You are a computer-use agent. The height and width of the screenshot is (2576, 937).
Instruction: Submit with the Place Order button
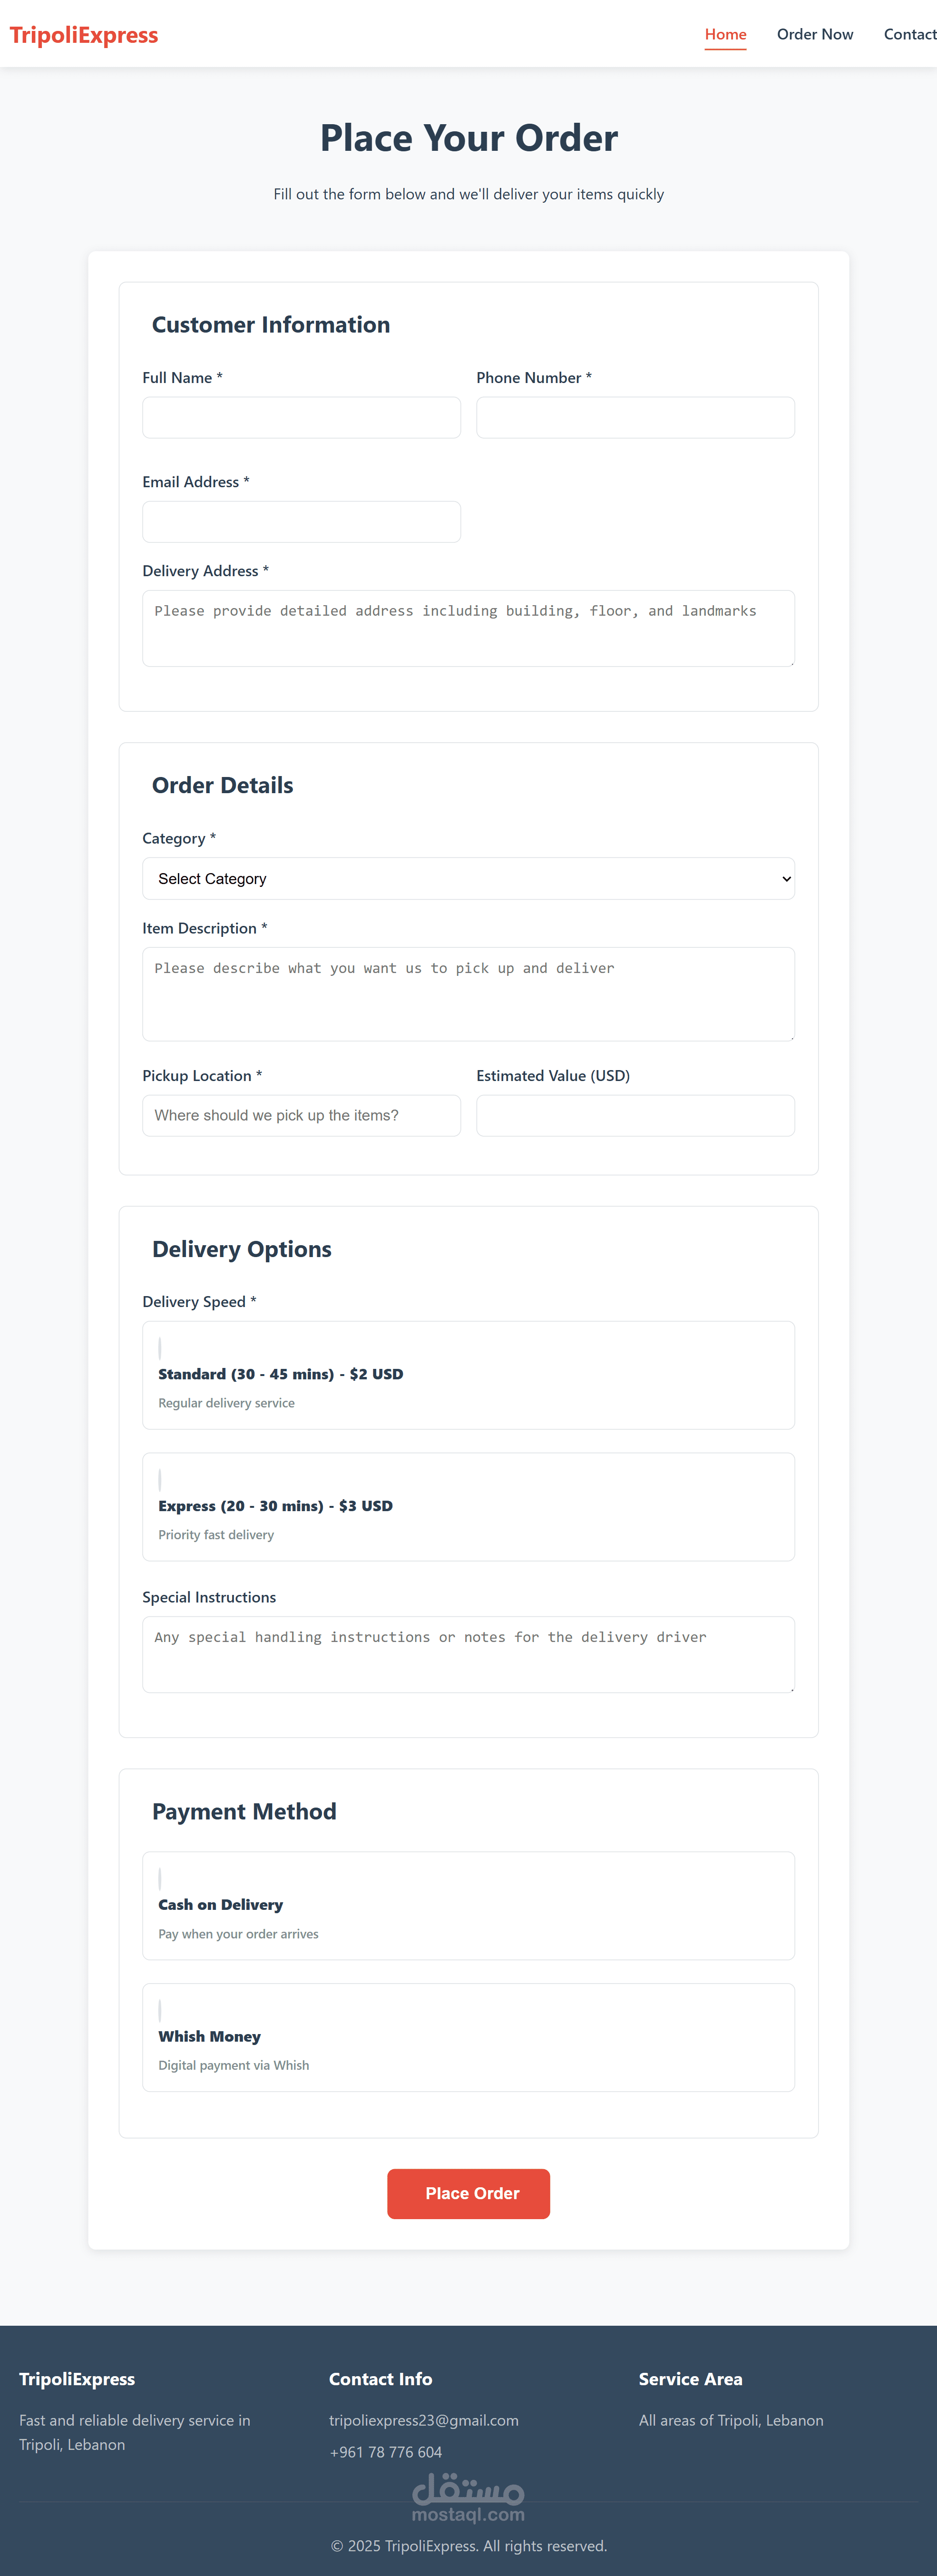468,2193
